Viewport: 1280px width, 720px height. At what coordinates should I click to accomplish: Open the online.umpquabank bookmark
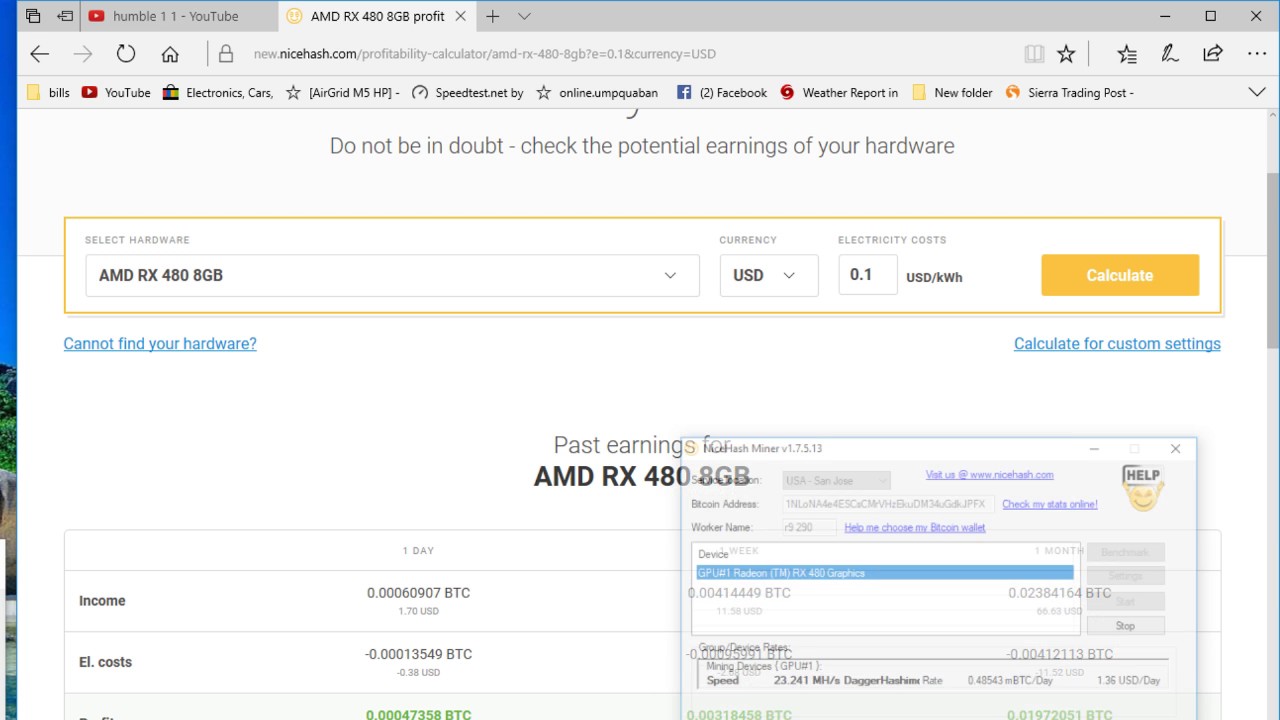coord(597,92)
